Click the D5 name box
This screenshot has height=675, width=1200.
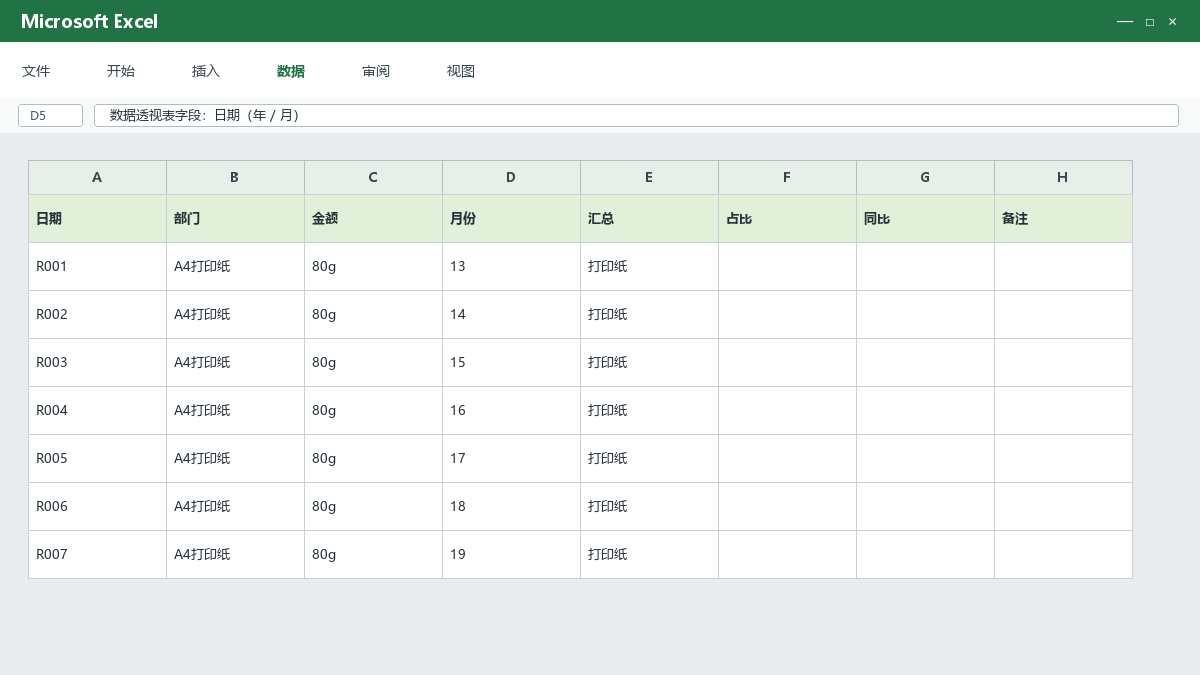tap(50, 115)
